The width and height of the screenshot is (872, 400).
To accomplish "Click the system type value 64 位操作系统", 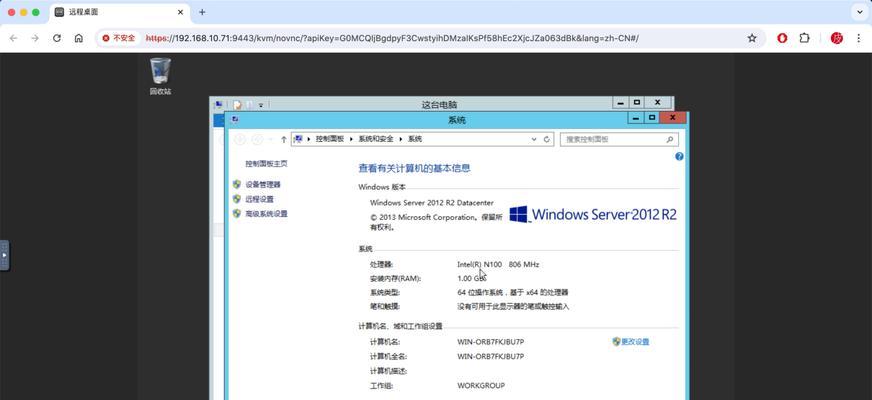I will coord(513,292).
